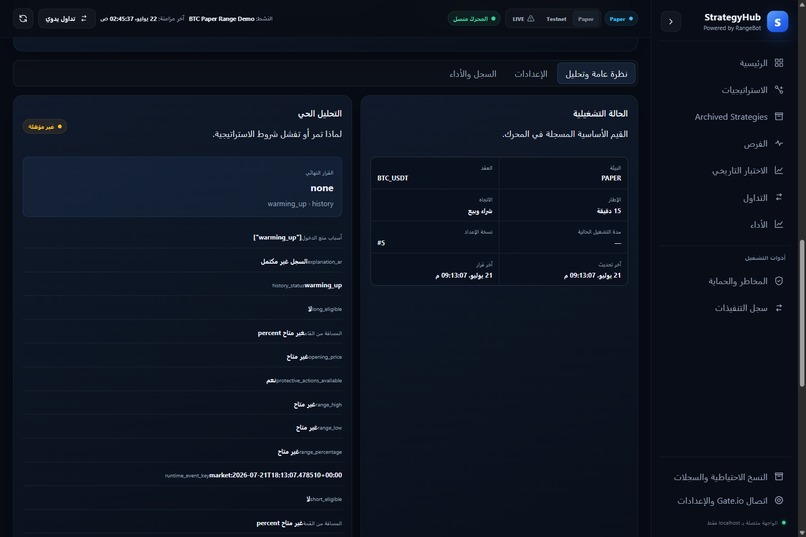
Task: Click BTC Paper Range Demo strategy name
Action: tap(221, 18)
